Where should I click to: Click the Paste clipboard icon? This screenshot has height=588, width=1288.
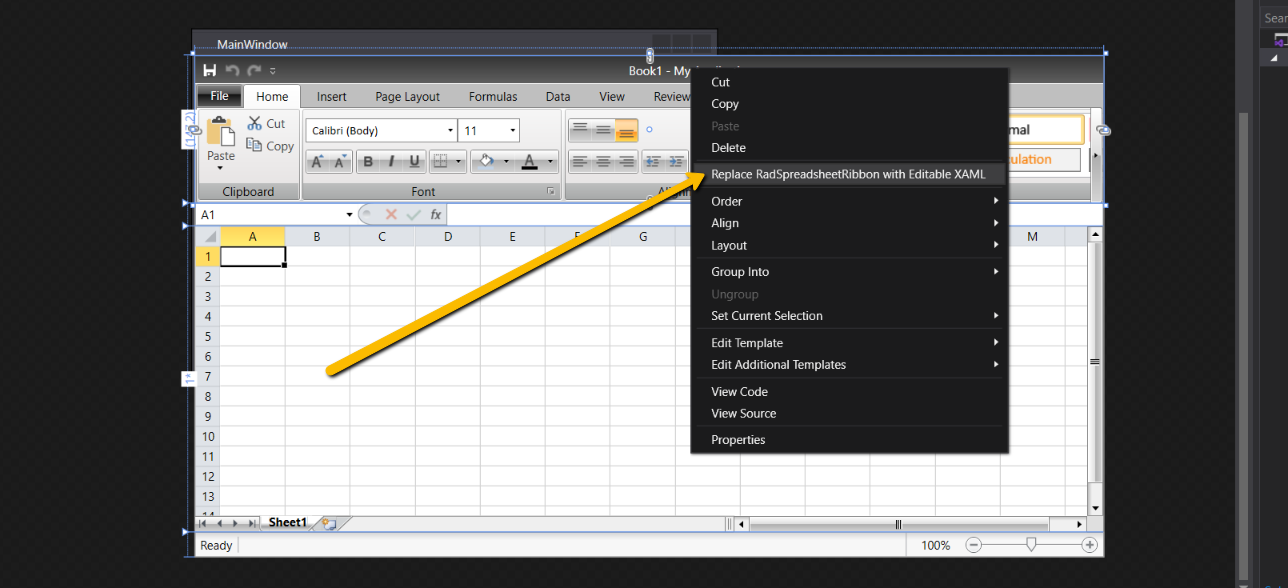click(x=221, y=131)
